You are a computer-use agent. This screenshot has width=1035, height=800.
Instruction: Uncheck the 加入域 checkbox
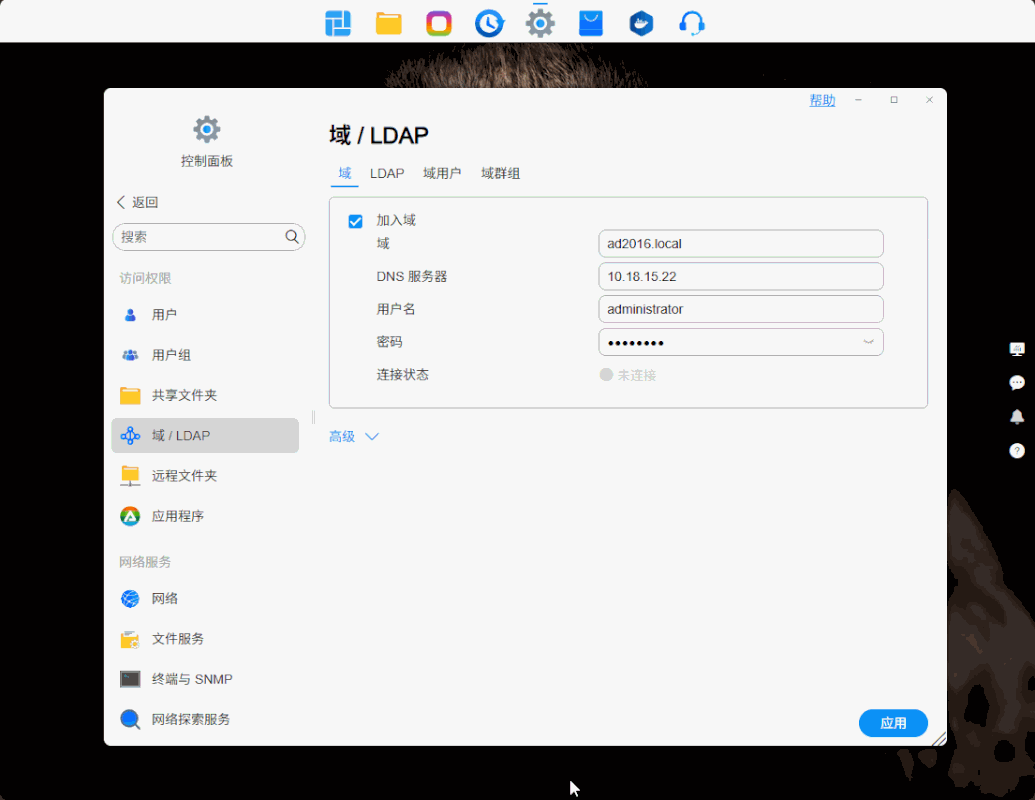[x=355, y=221]
